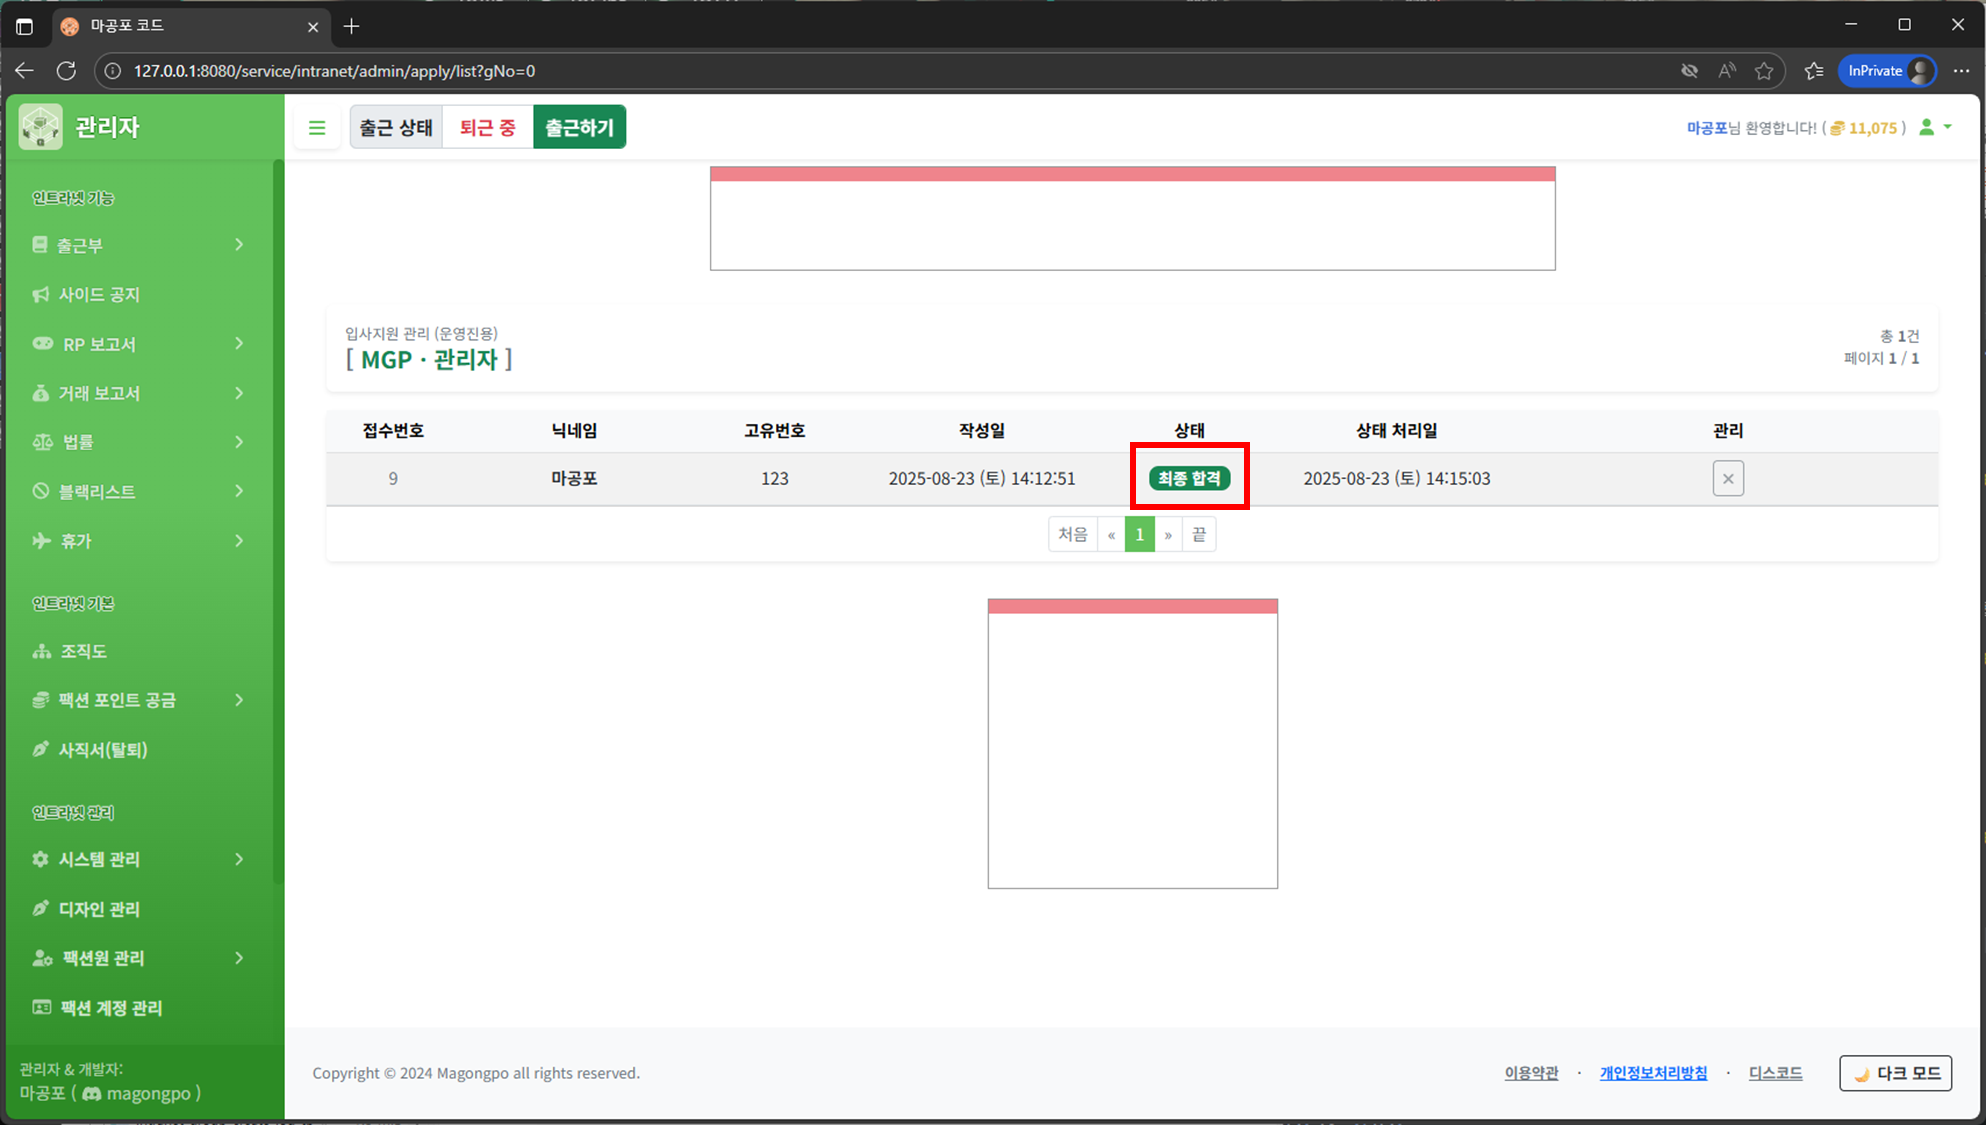Click the browser back arrow
Image resolution: width=1986 pixels, height=1125 pixels.
click(x=25, y=71)
